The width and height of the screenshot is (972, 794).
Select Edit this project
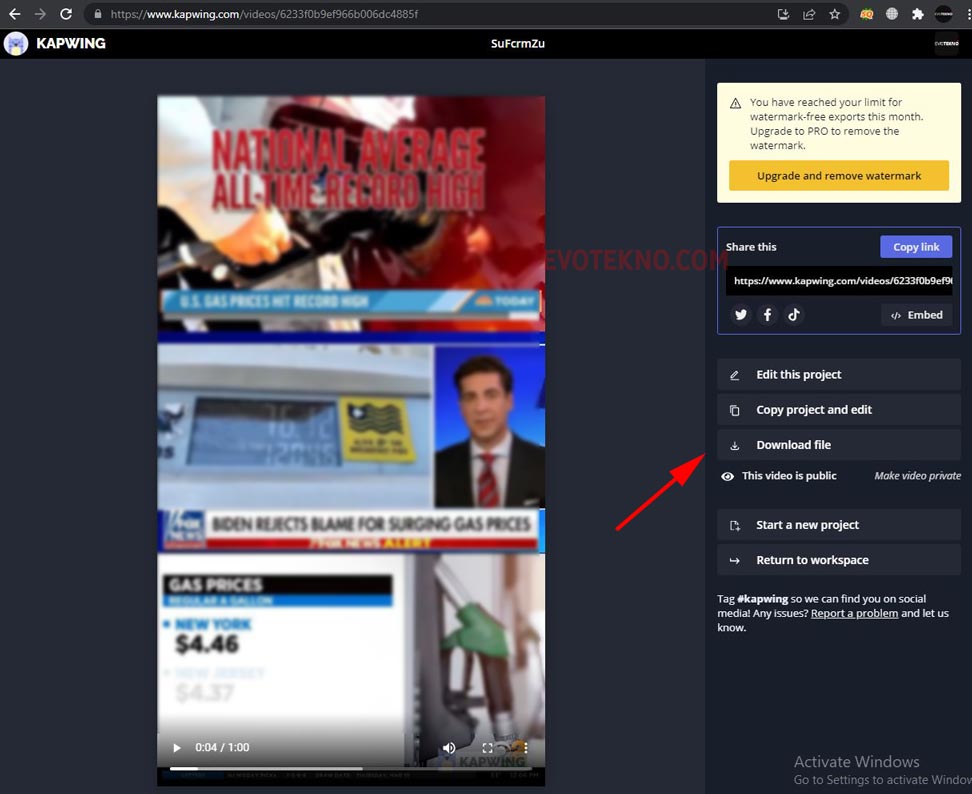pos(838,375)
